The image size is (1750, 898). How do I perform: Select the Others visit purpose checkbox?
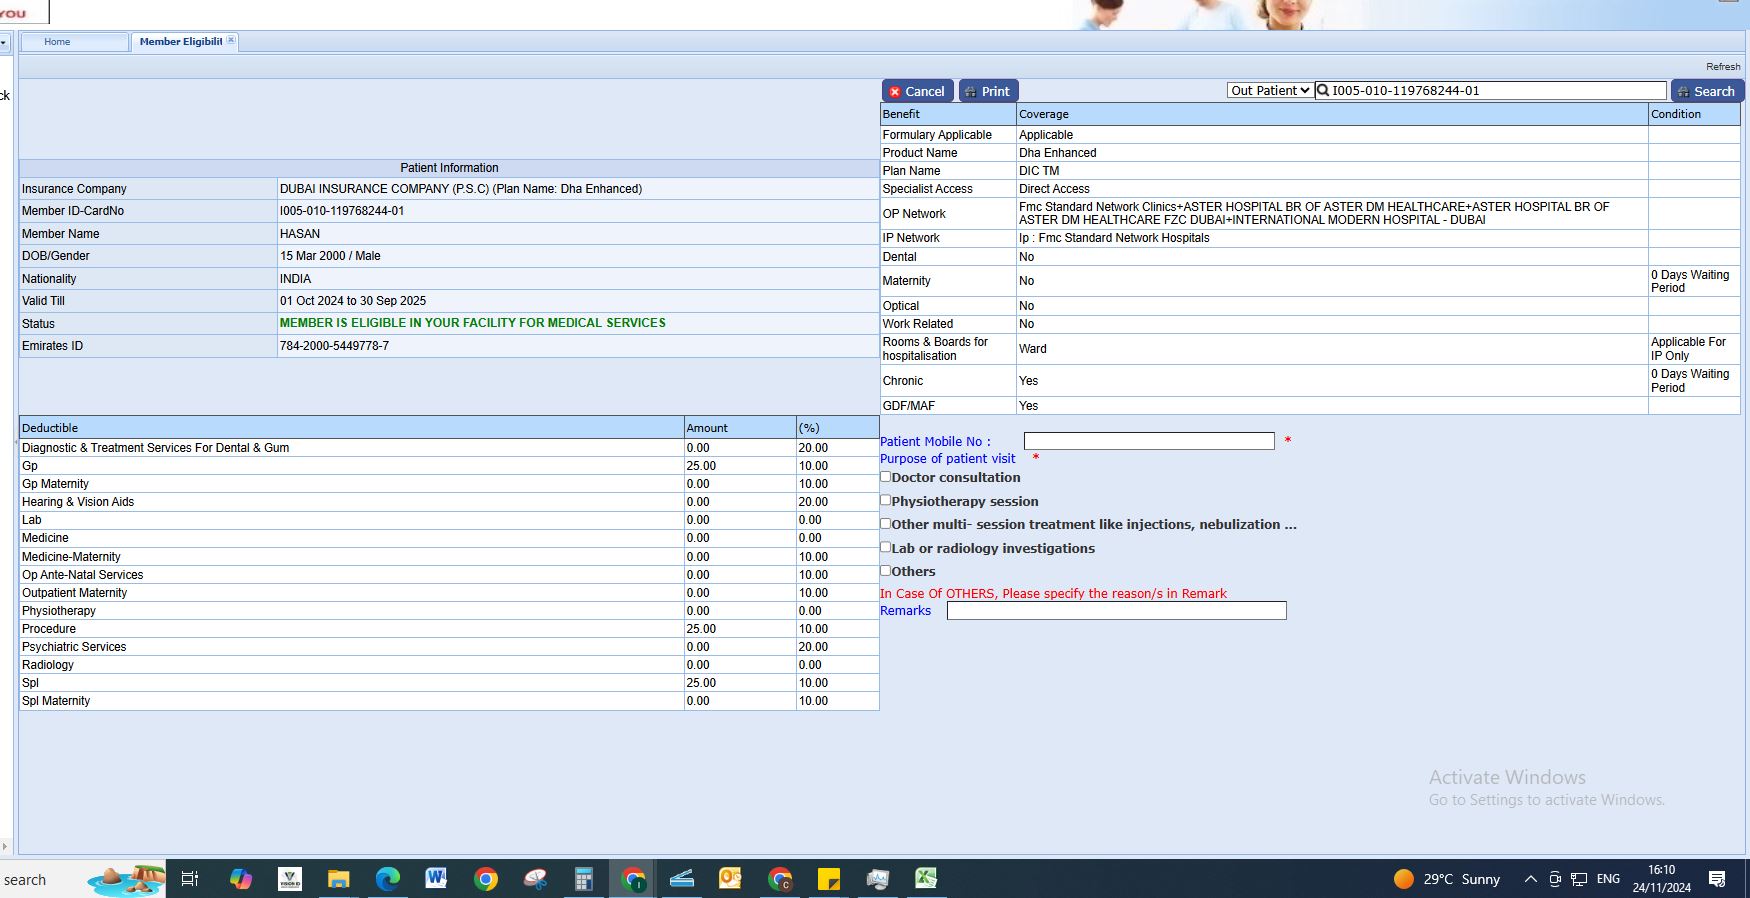[885, 570]
